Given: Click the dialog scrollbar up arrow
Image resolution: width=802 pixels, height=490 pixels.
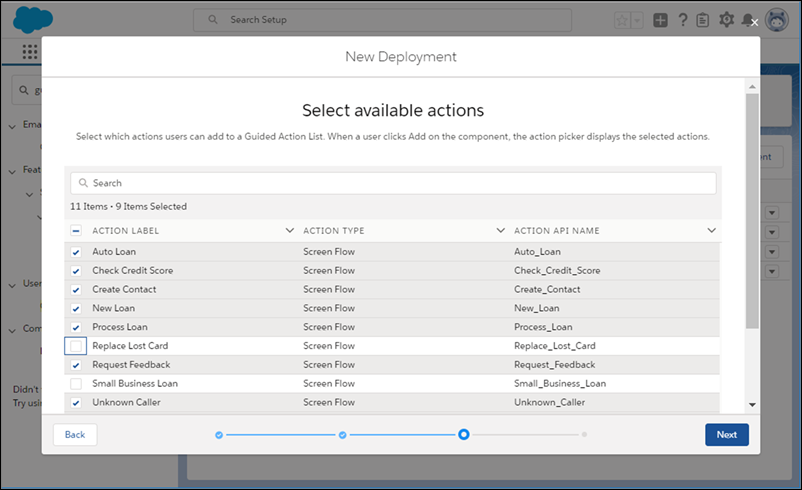Looking at the screenshot, I should [x=752, y=86].
